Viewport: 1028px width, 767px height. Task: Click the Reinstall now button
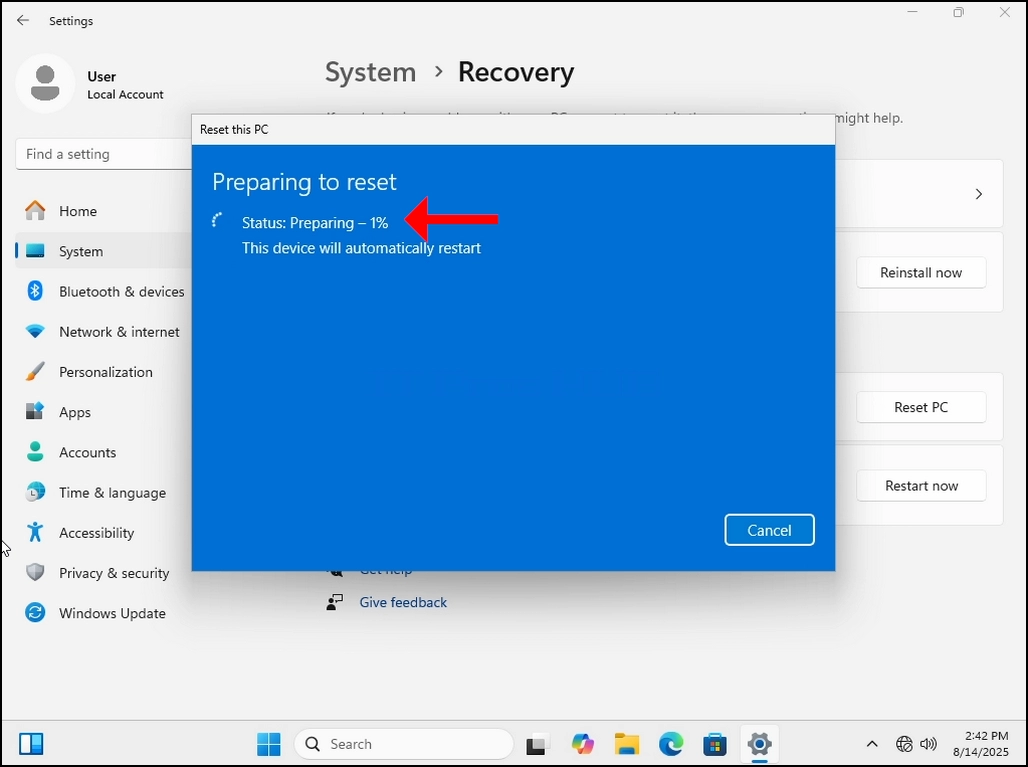[920, 273]
